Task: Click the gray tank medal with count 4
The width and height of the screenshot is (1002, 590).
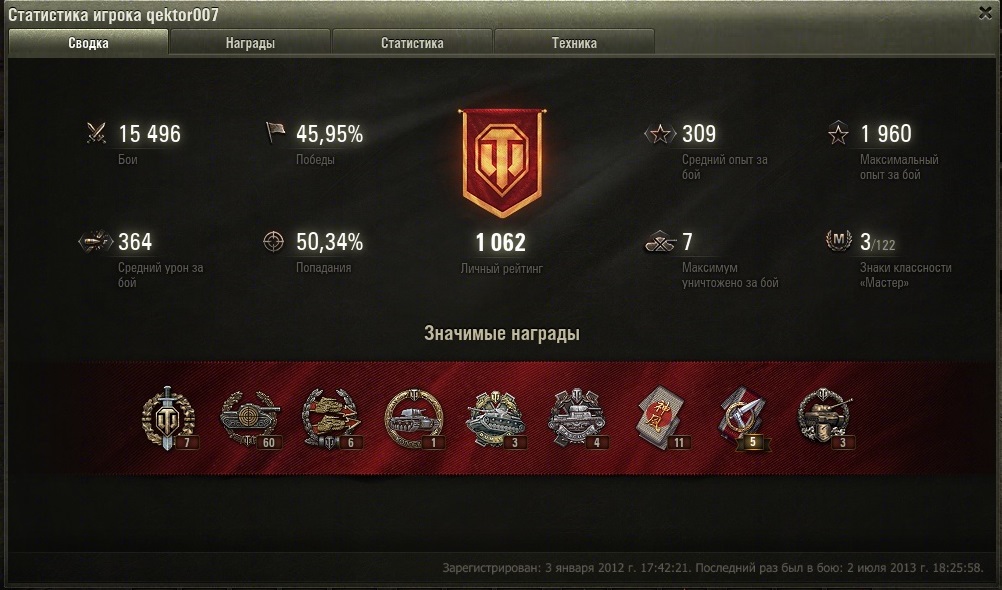Action: [x=578, y=419]
